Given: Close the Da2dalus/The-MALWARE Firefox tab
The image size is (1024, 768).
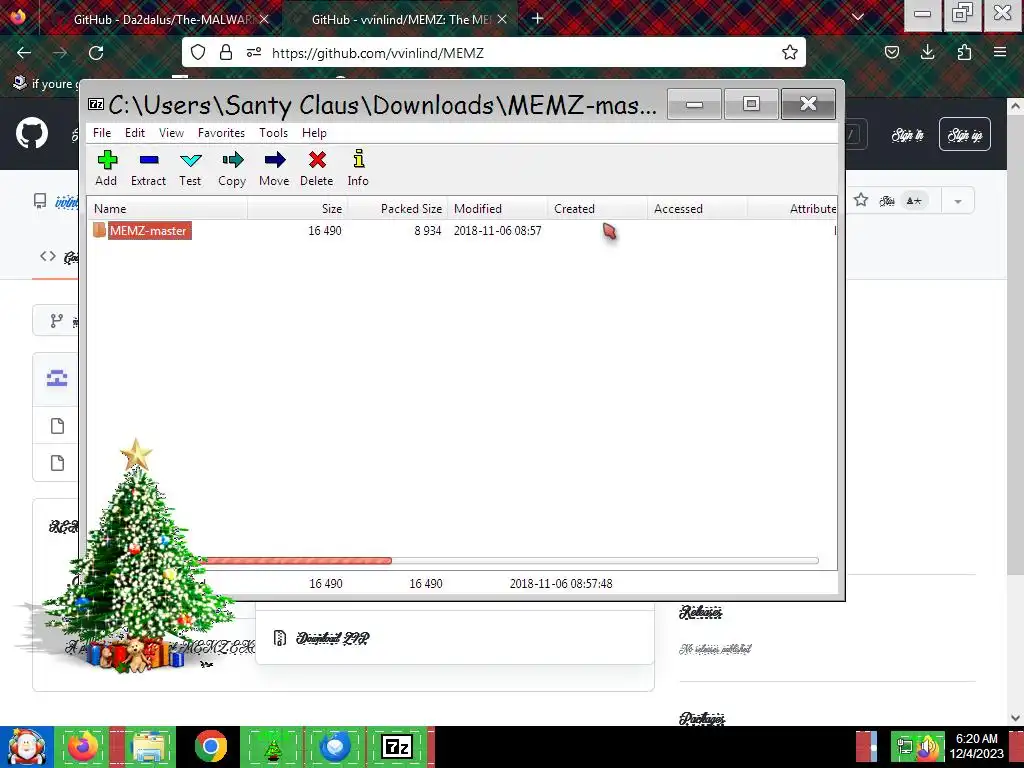Looking at the screenshot, I should click(x=264, y=19).
